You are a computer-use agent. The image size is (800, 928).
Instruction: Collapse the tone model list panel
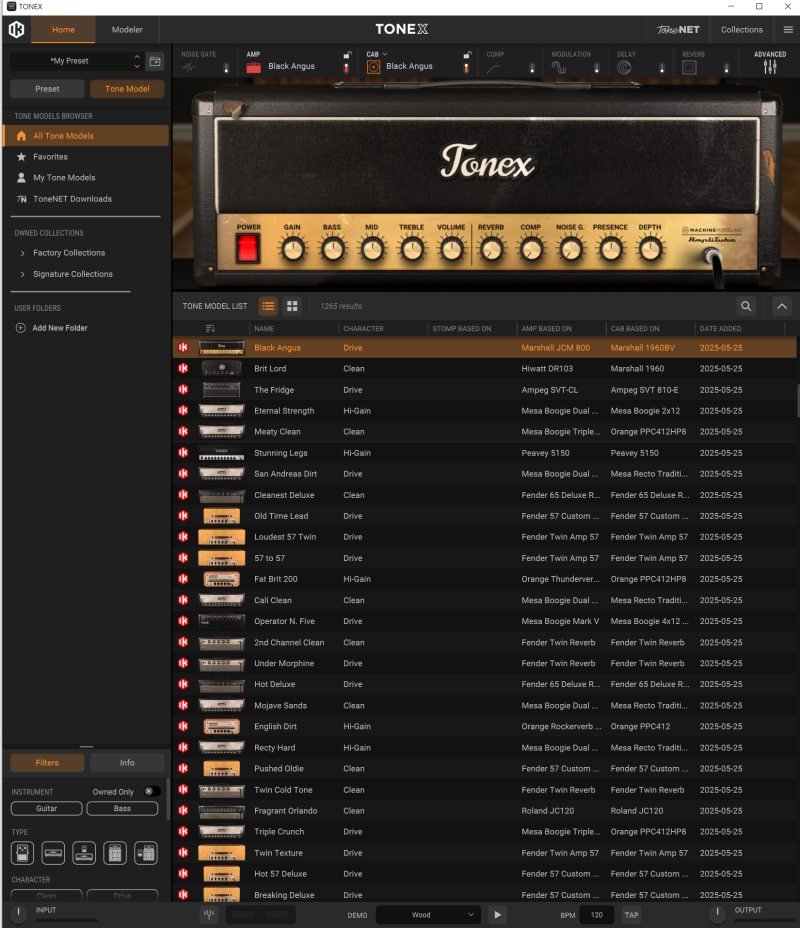[x=782, y=306]
